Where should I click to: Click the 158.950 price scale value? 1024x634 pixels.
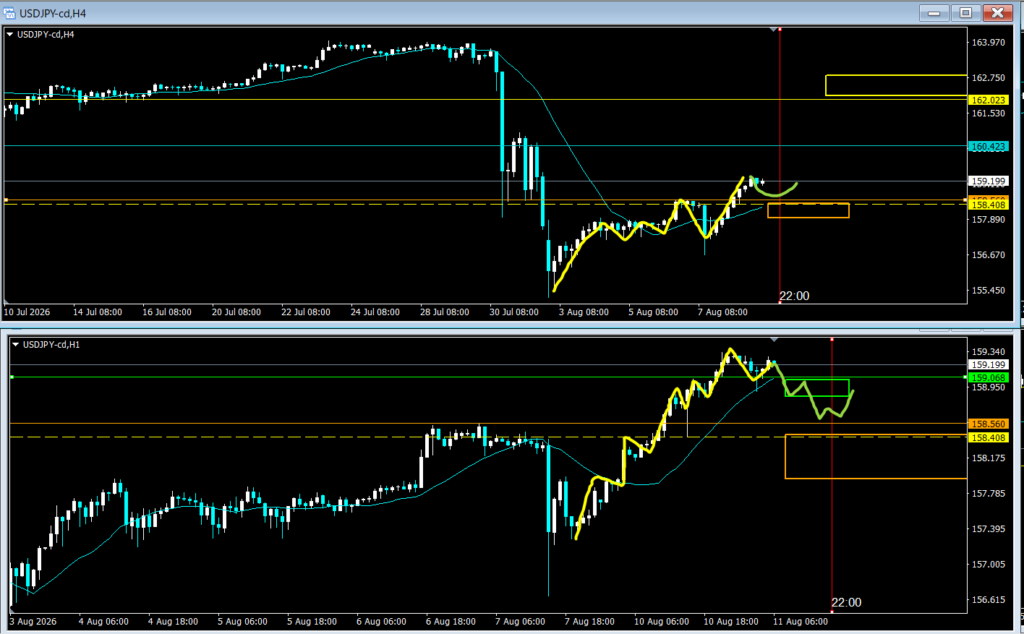point(989,387)
